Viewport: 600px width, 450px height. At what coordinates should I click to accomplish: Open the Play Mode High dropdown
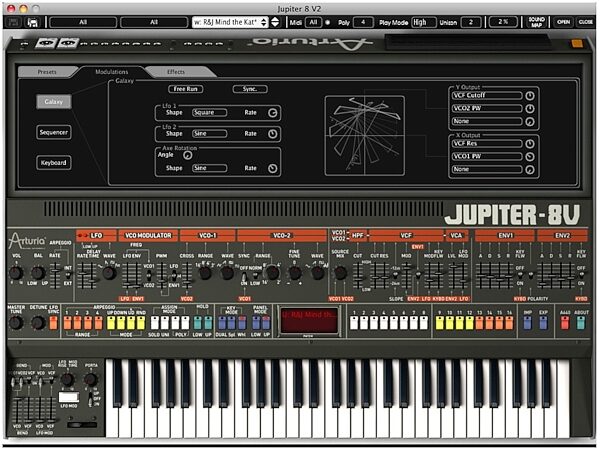pos(424,22)
